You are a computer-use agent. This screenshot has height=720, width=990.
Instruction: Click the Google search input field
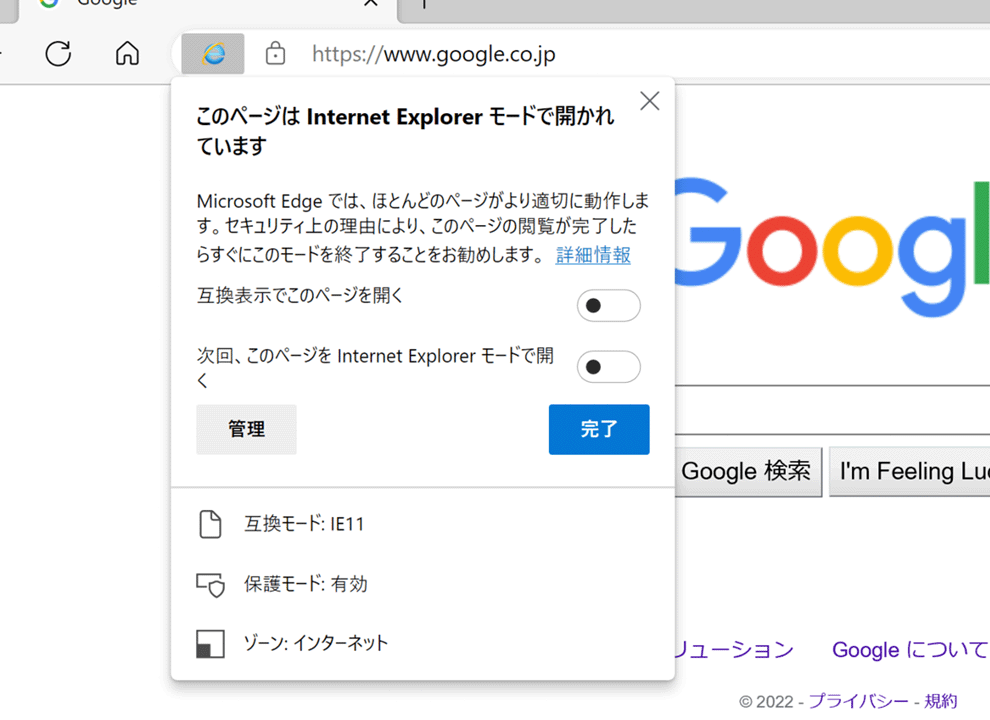(x=832, y=410)
